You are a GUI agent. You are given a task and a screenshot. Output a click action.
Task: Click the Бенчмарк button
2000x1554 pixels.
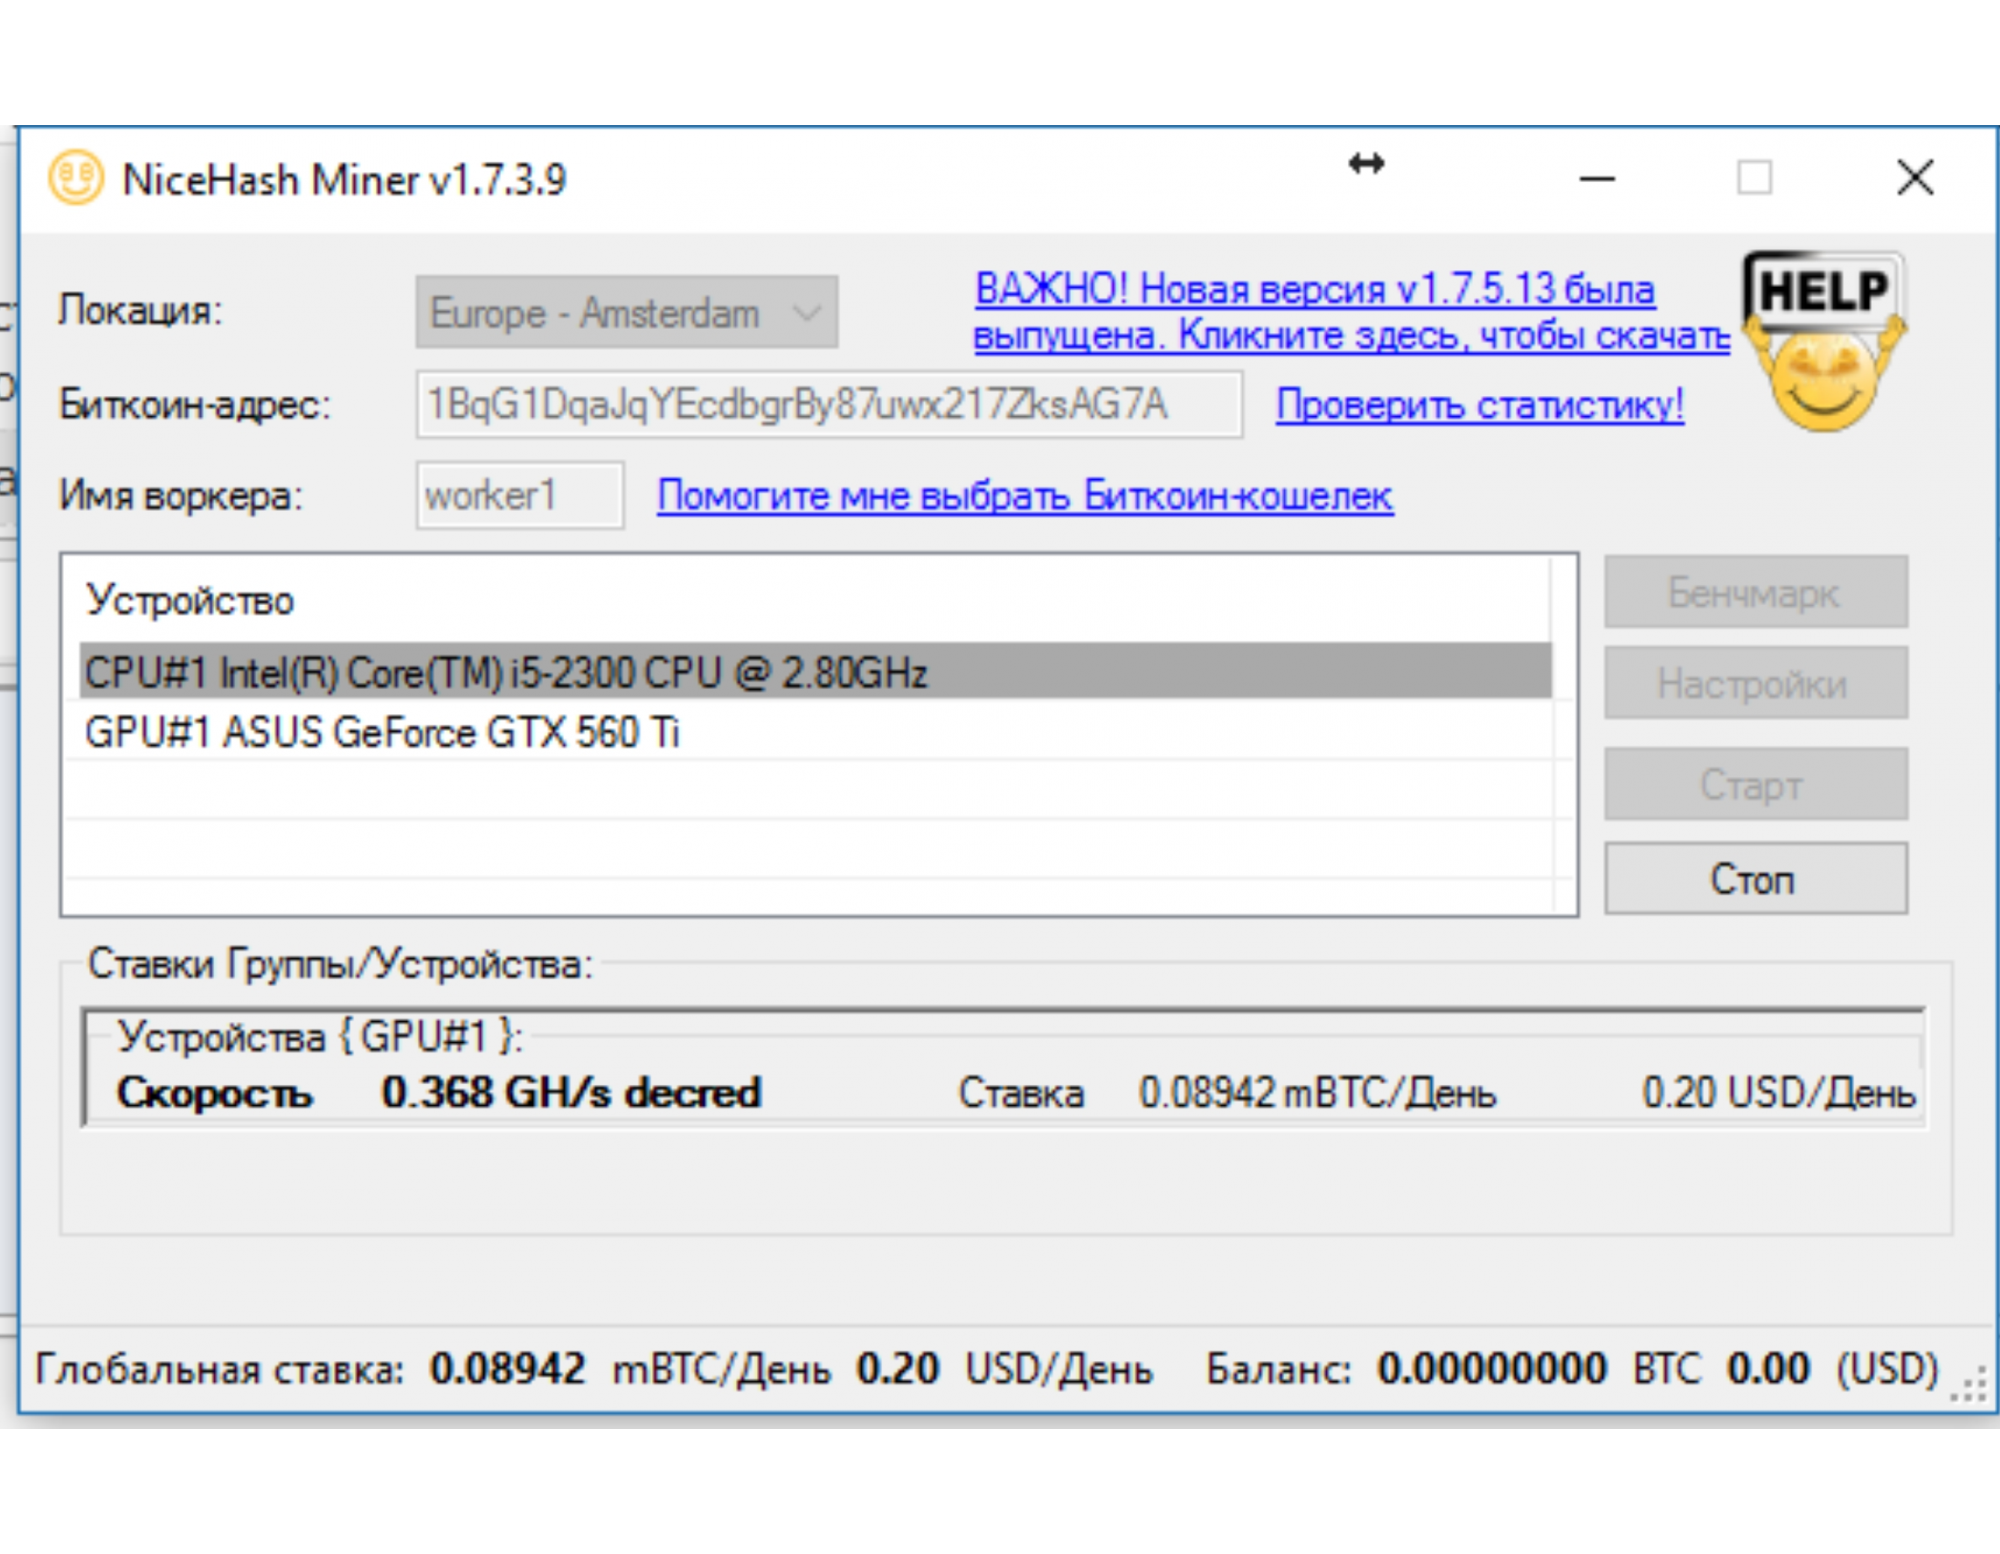[x=1756, y=592]
